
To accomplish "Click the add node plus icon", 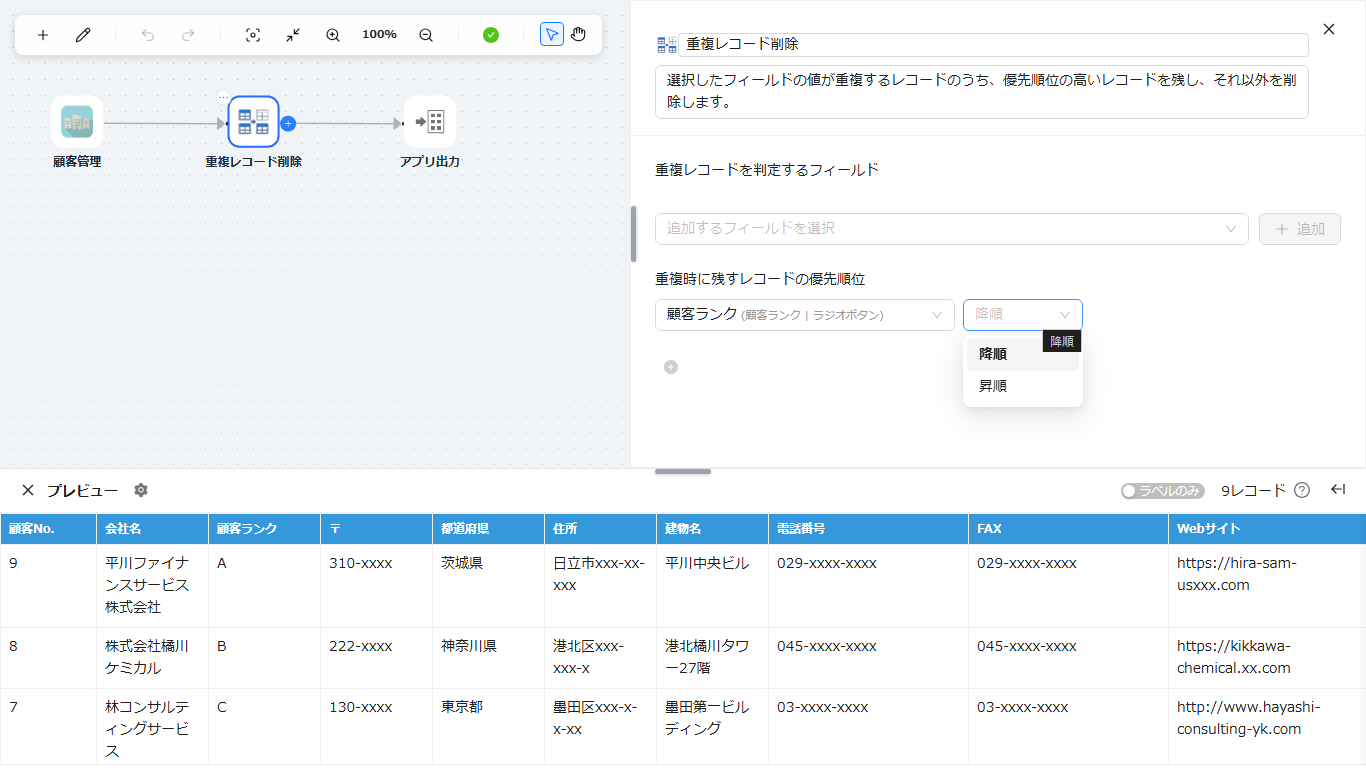I will [43, 35].
